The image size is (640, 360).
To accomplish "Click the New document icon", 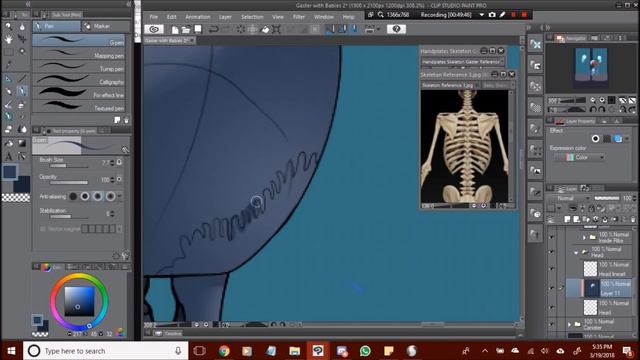I will tap(175, 29).
